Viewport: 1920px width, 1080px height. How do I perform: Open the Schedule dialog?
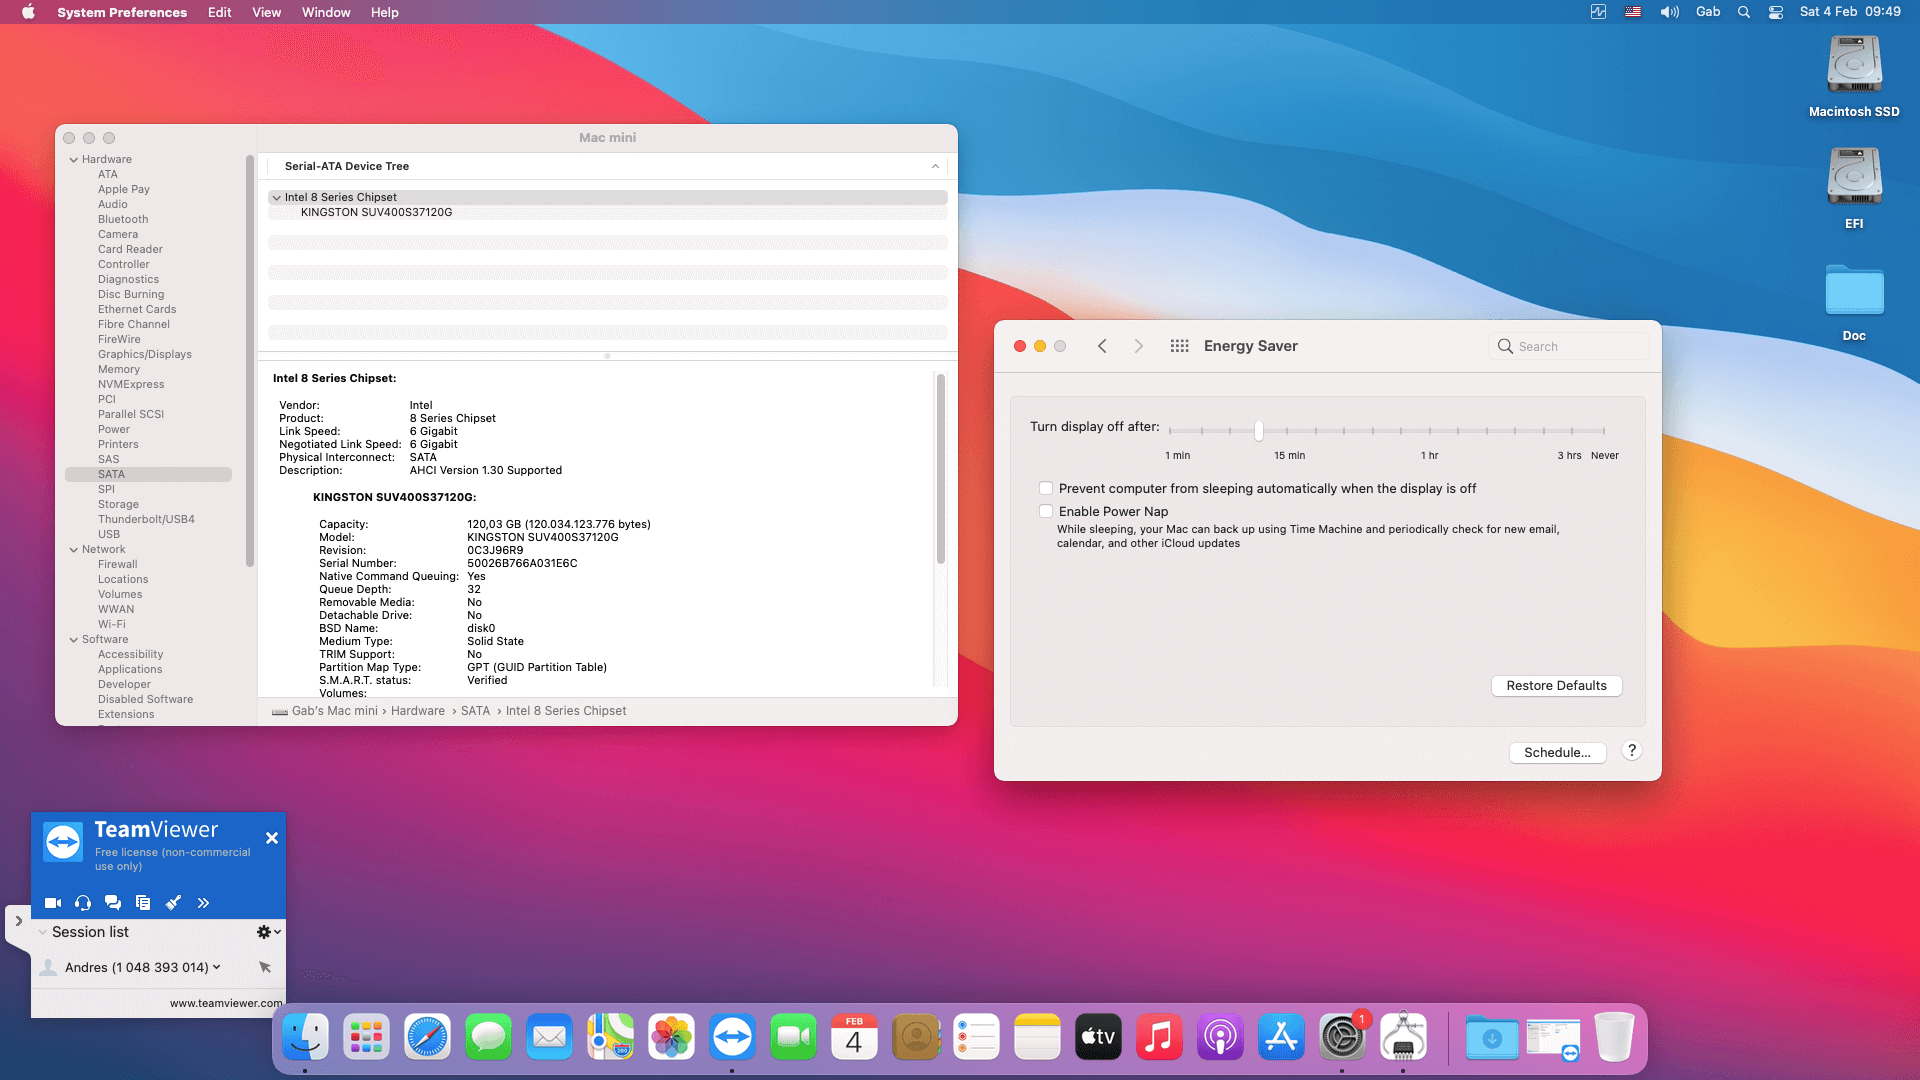[x=1557, y=752]
